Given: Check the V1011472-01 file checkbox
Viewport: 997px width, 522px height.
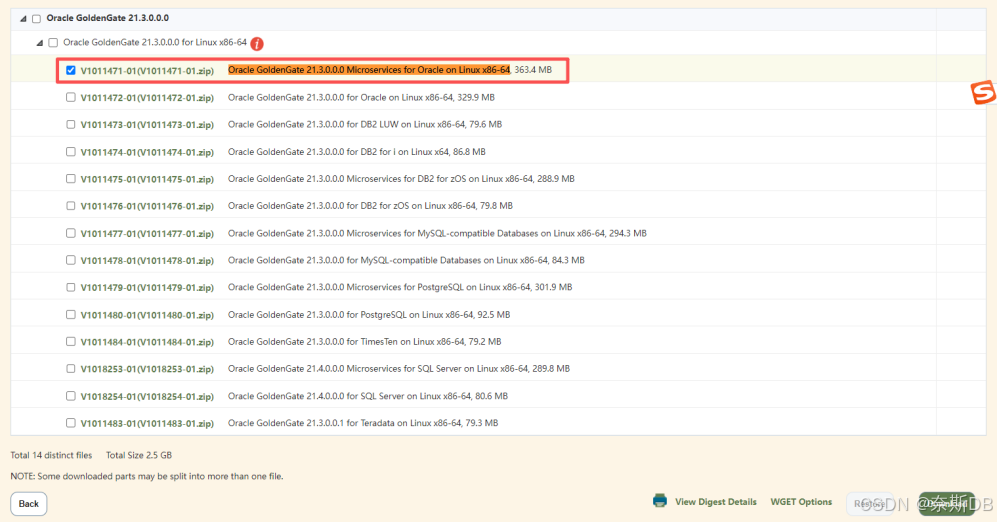Looking at the screenshot, I should tap(71, 97).
